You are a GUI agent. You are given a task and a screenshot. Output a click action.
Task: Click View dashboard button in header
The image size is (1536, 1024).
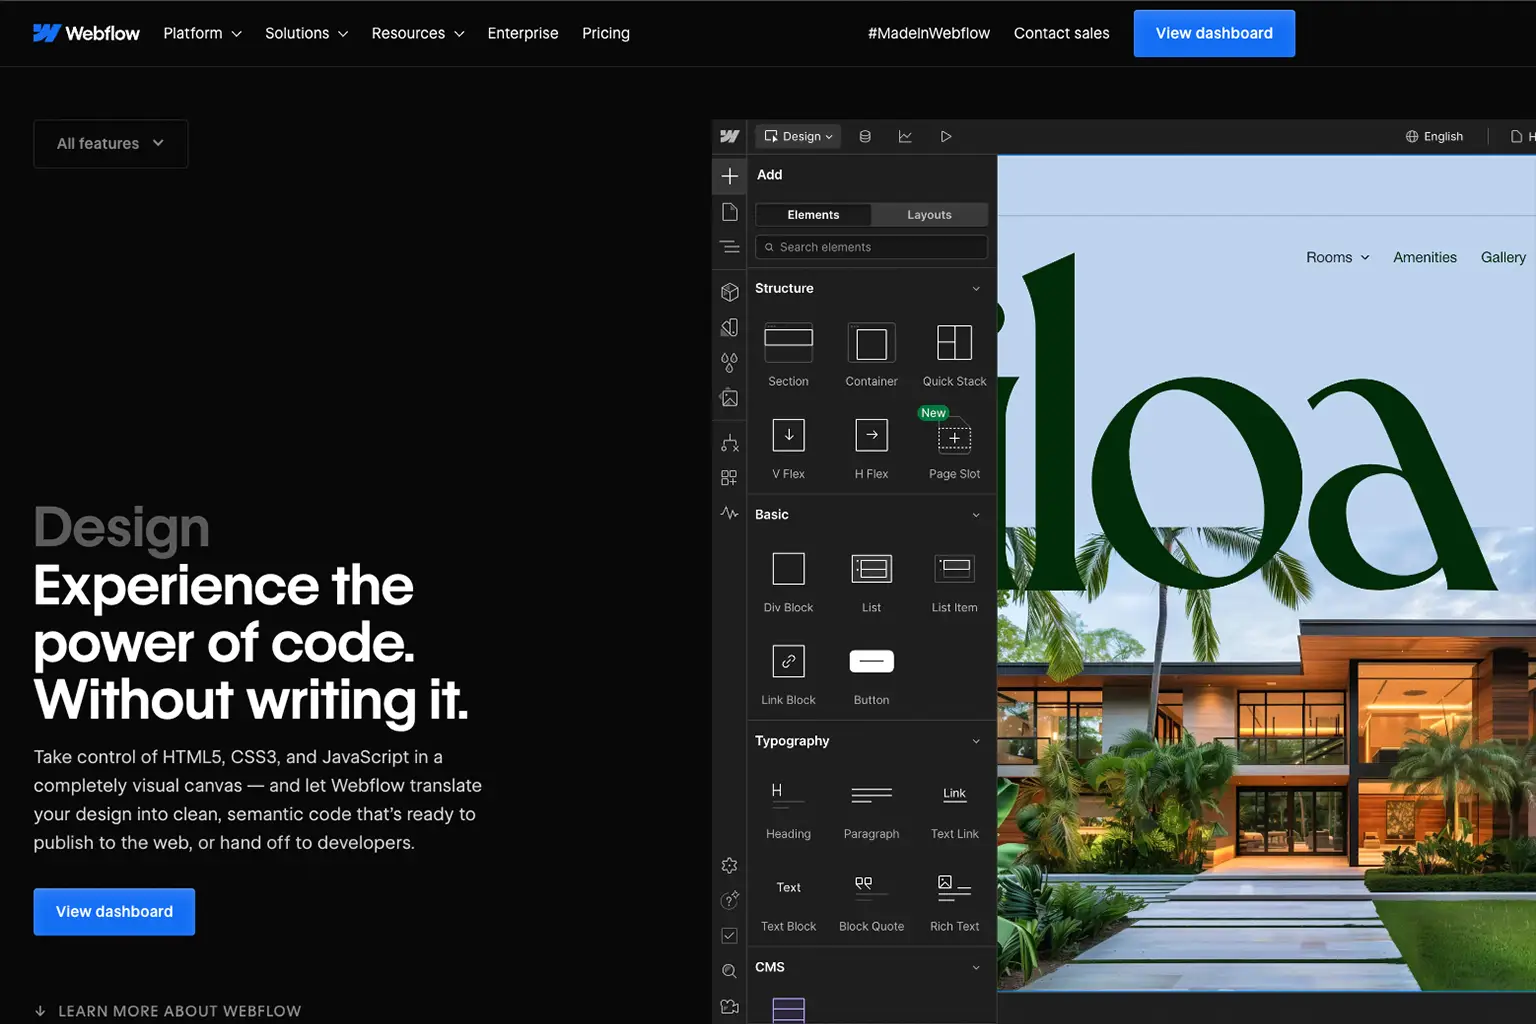[x=1214, y=33]
